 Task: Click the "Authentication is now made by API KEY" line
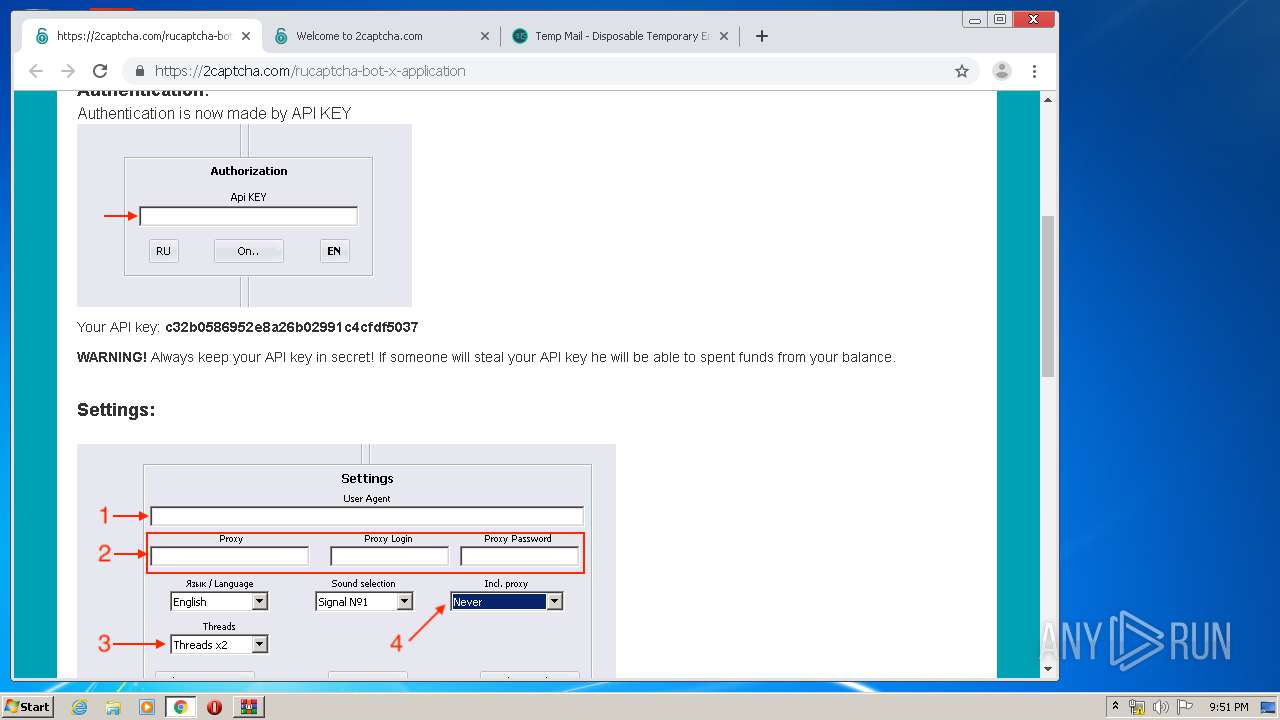[x=214, y=114]
